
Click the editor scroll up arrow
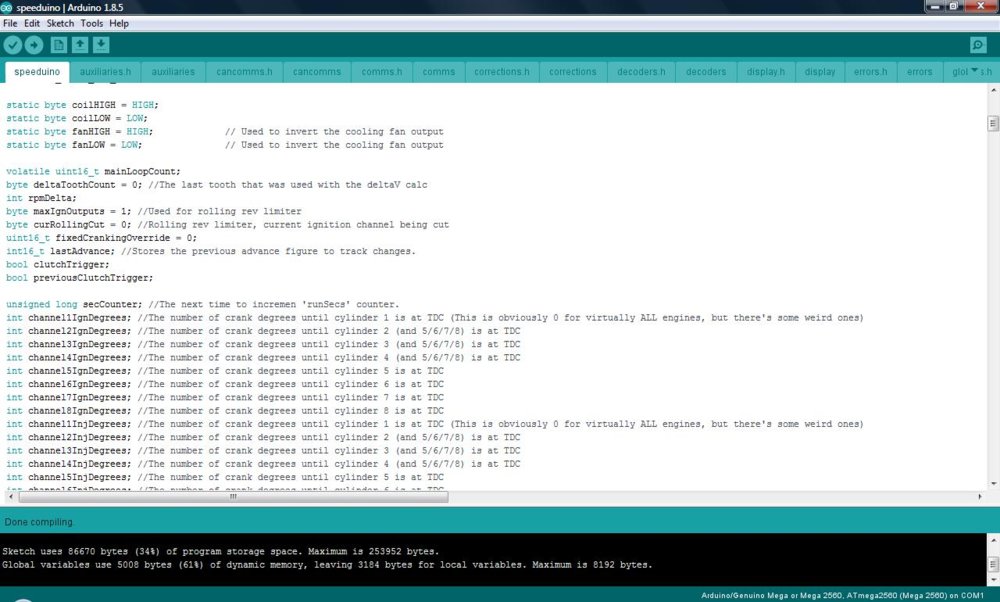[993, 91]
